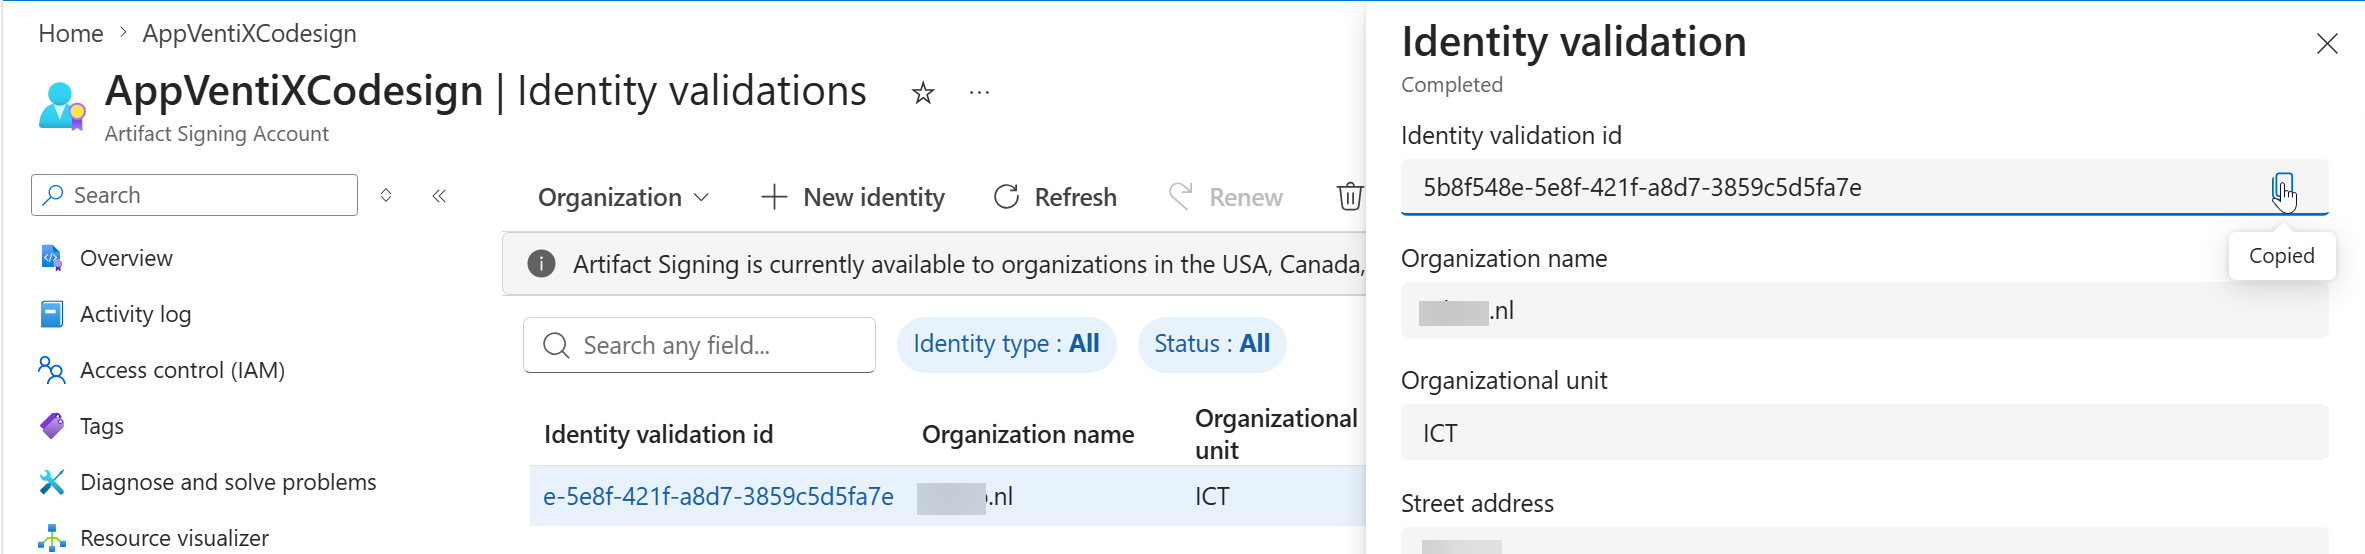Expand or collapse all sidebar menu groups
The width and height of the screenshot is (2365, 554).
[x=386, y=195]
